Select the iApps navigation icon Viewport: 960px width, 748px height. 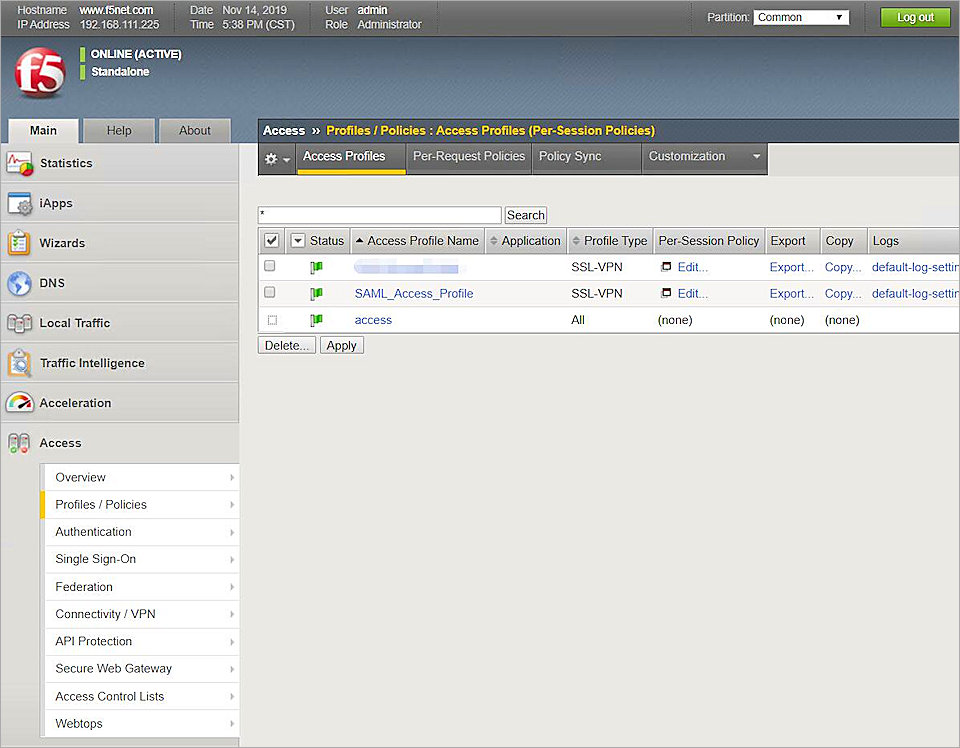click(22, 203)
